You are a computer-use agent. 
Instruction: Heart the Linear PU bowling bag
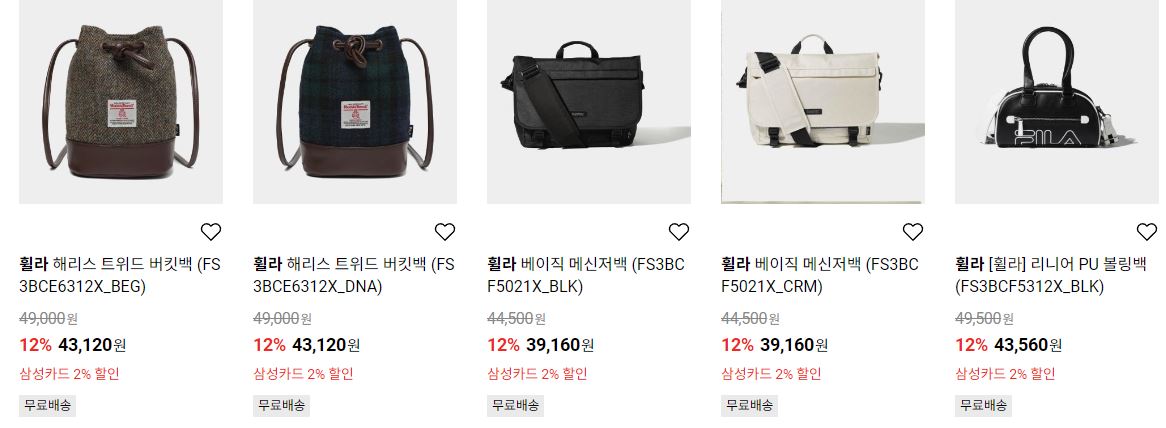click(x=1147, y=232)
